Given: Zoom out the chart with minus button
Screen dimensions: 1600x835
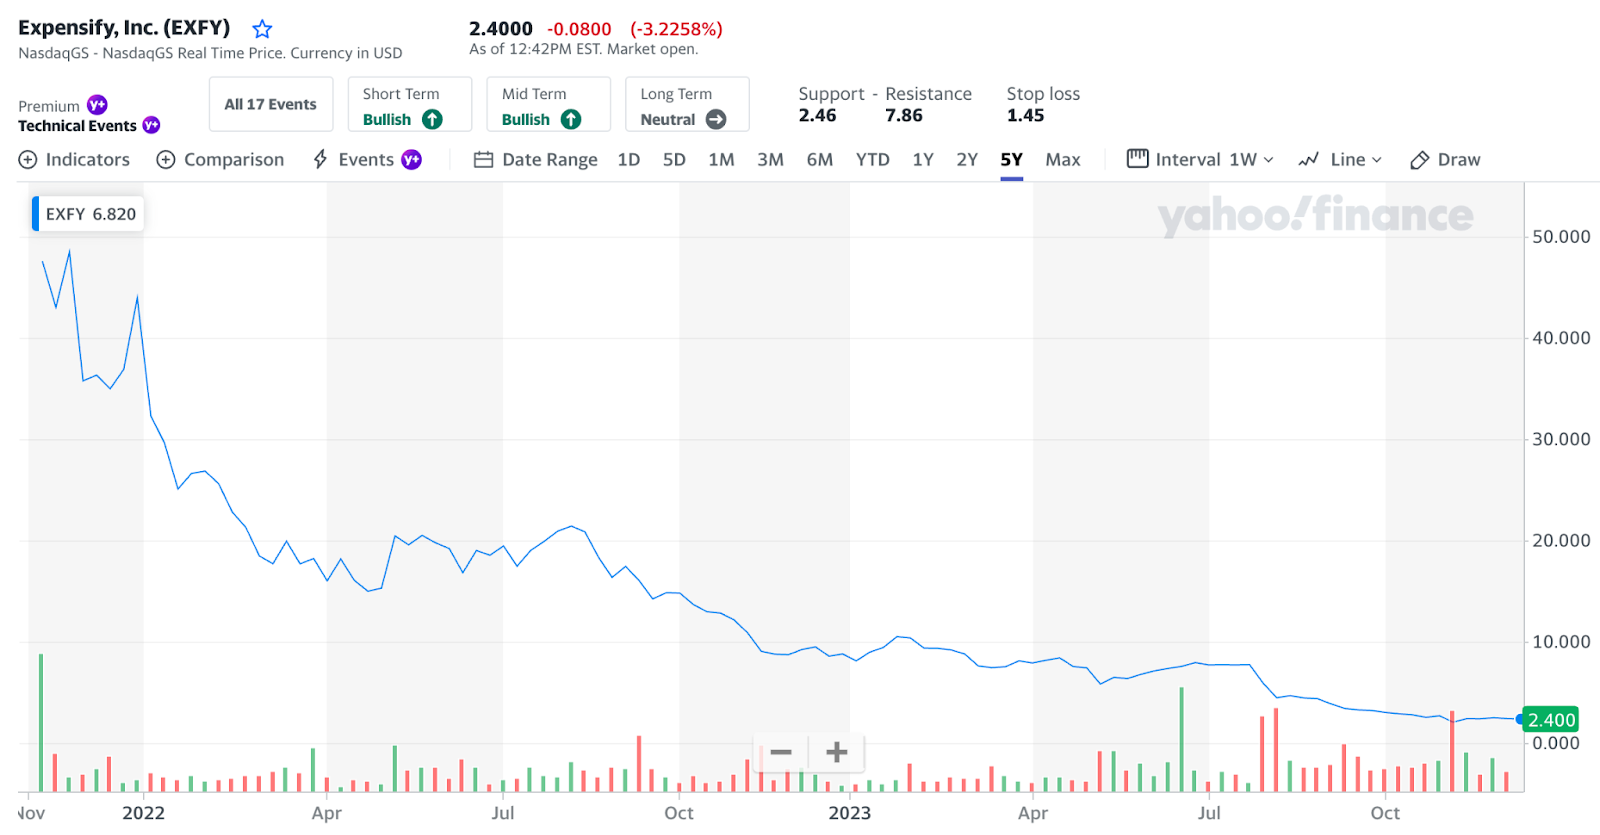Looking at the screenshot, I should click(x=781, y=752).
